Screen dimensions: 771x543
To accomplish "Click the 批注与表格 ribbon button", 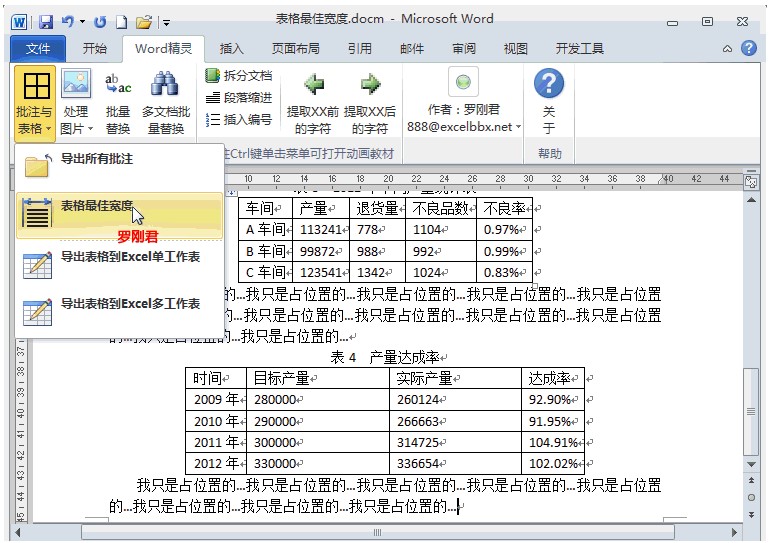I will [x=36, y=102].
